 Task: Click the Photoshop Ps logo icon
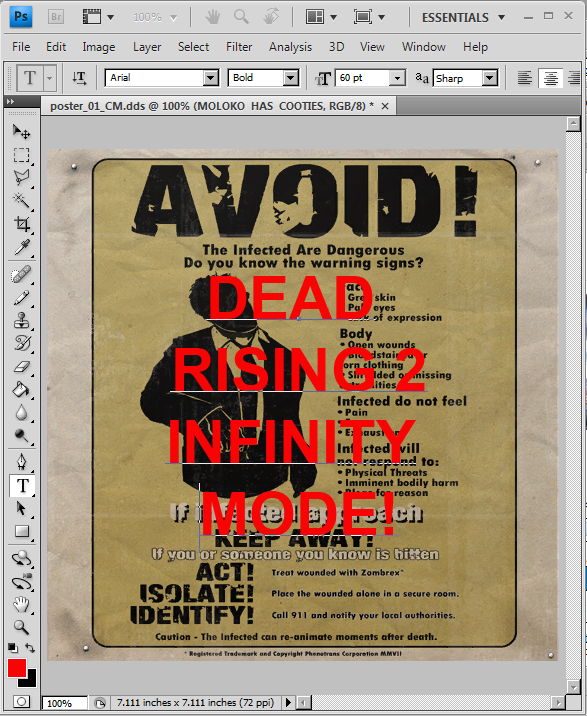tap(21, 17)
